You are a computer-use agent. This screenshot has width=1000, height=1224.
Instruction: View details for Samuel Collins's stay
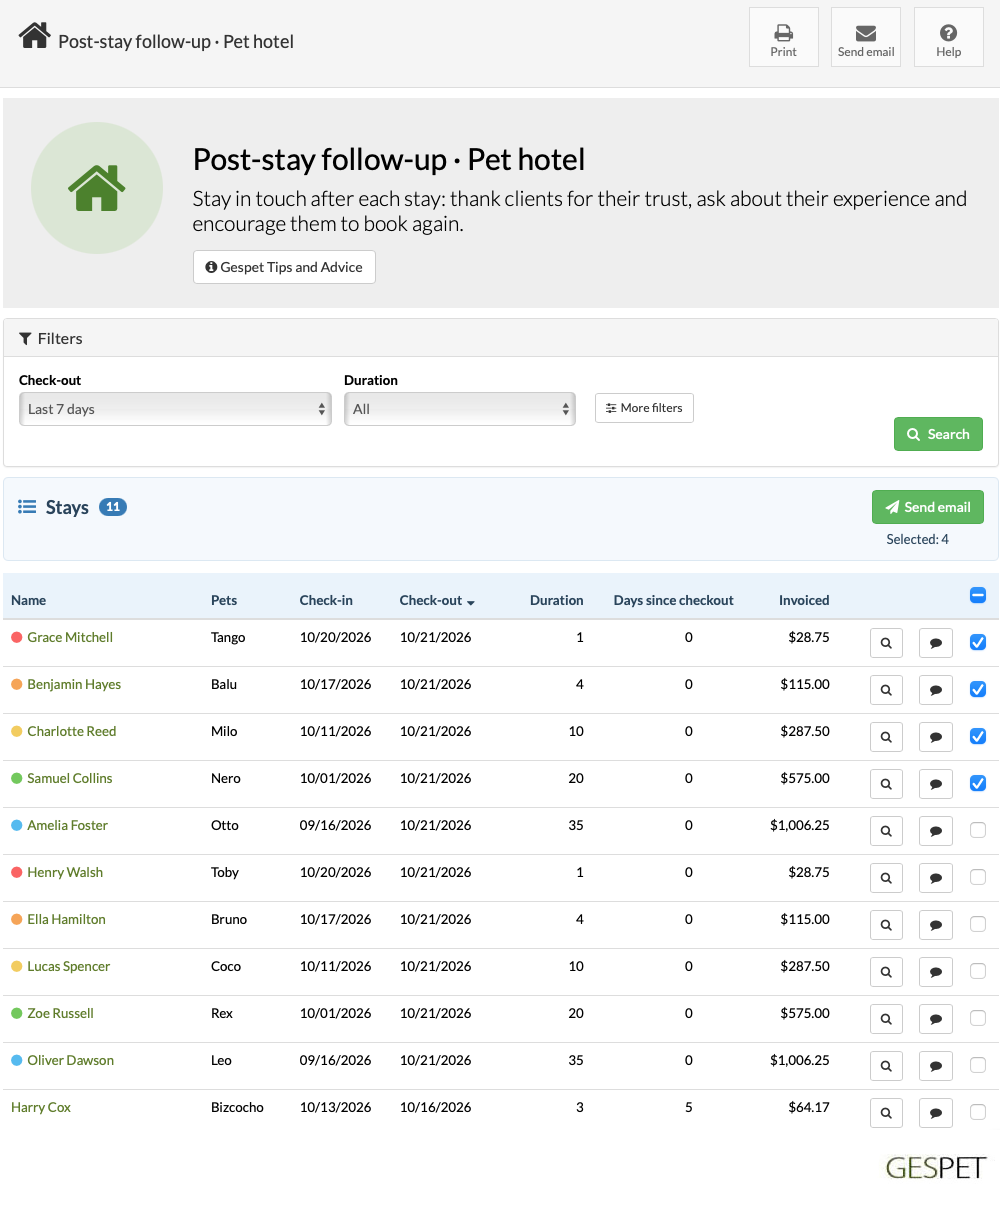point(886,784)
